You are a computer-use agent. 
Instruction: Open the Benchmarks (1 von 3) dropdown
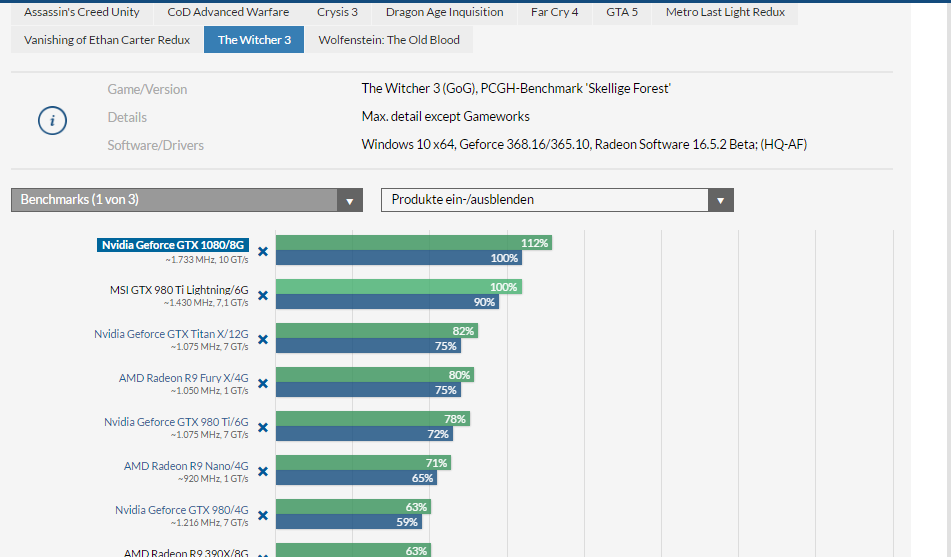(187, 200)
